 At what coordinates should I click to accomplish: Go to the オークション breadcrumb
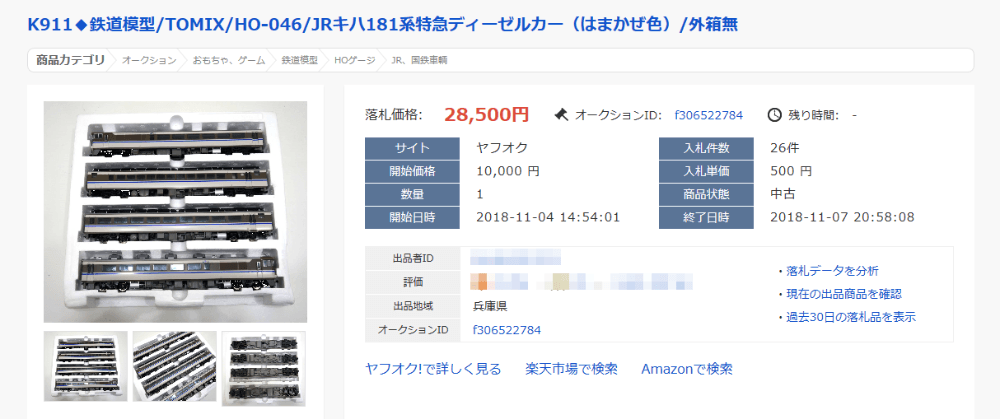[x=150, y=60]
